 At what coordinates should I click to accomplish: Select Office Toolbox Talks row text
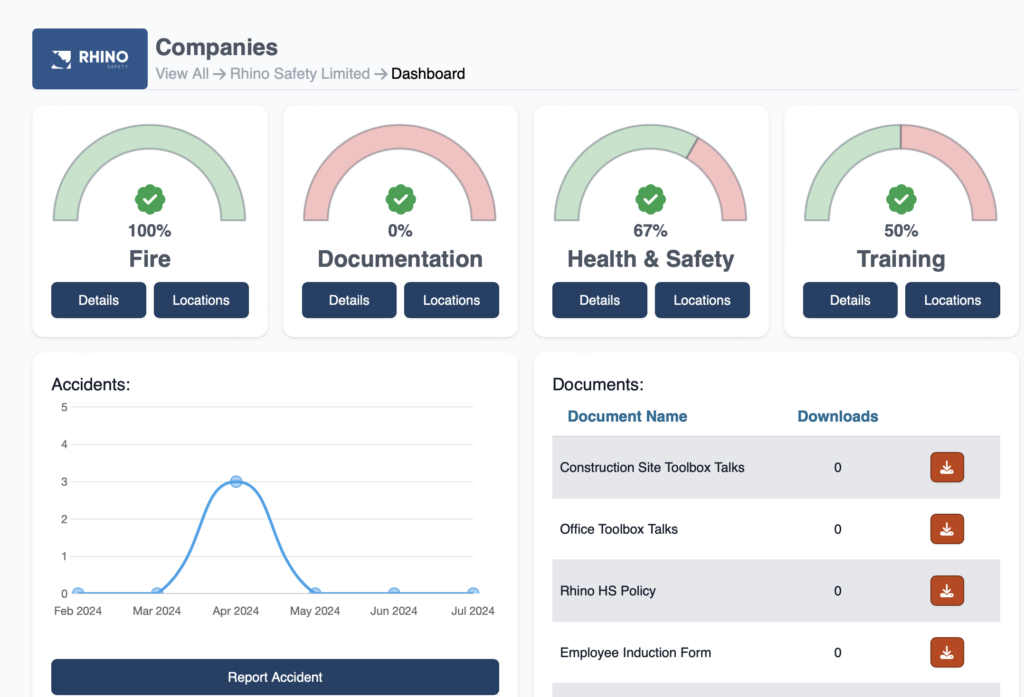(x=618, y=529)
